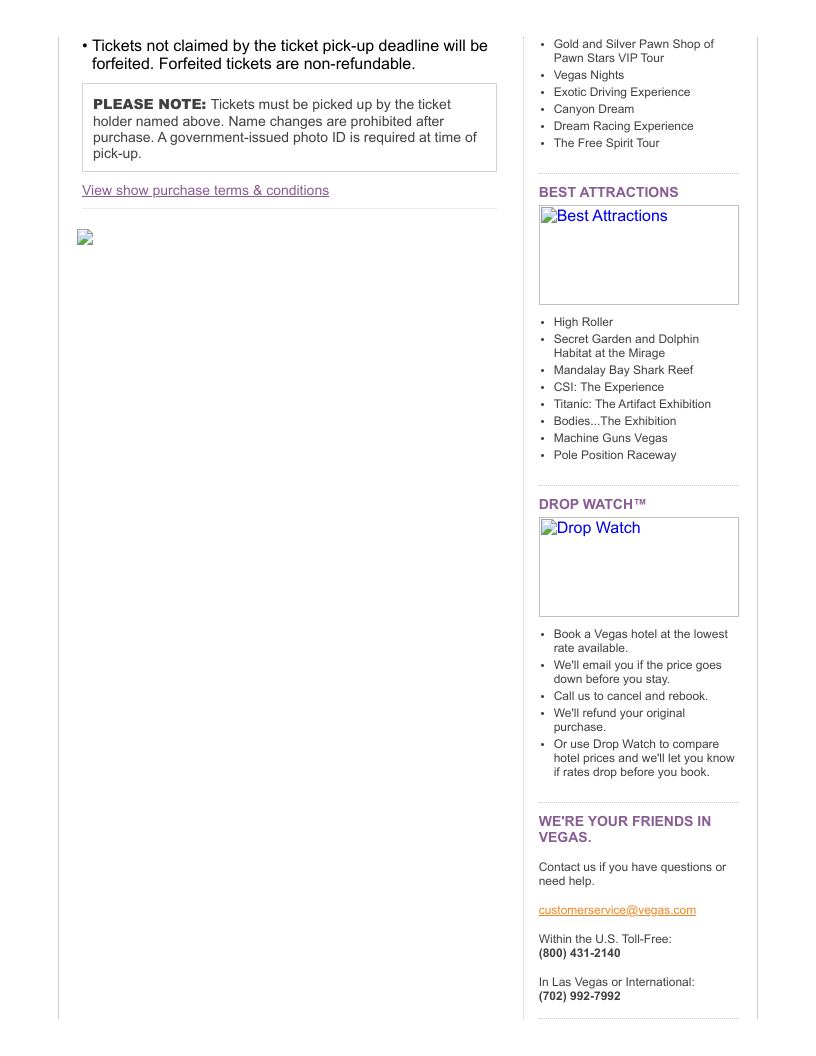The image size is (816, 1056).
Task: Click the Drop Watch image placeholder
Action: coord(638,566)
